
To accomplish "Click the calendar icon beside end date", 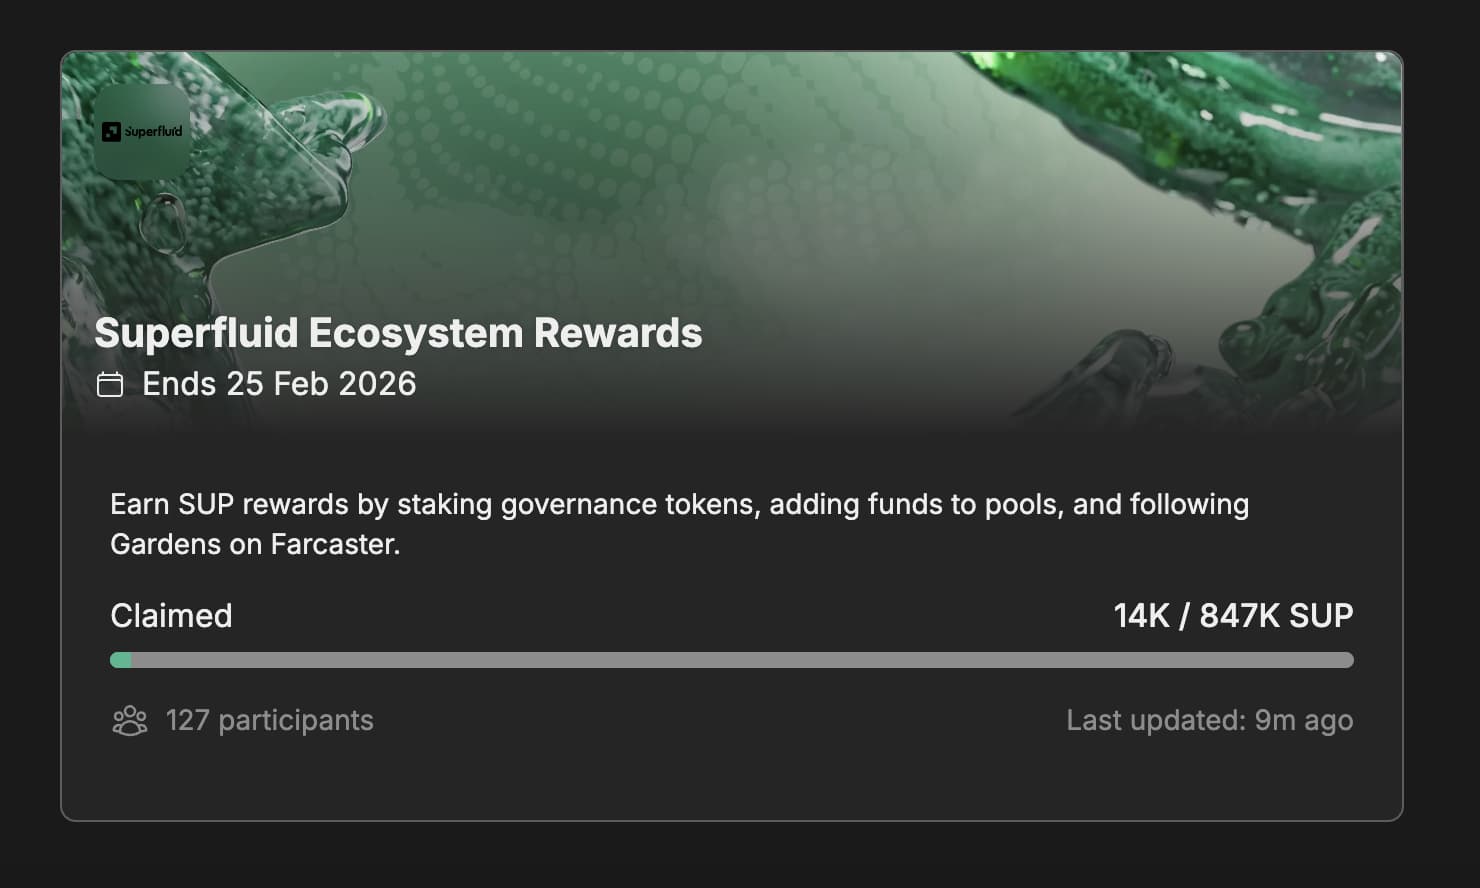I will click(110, 384).
